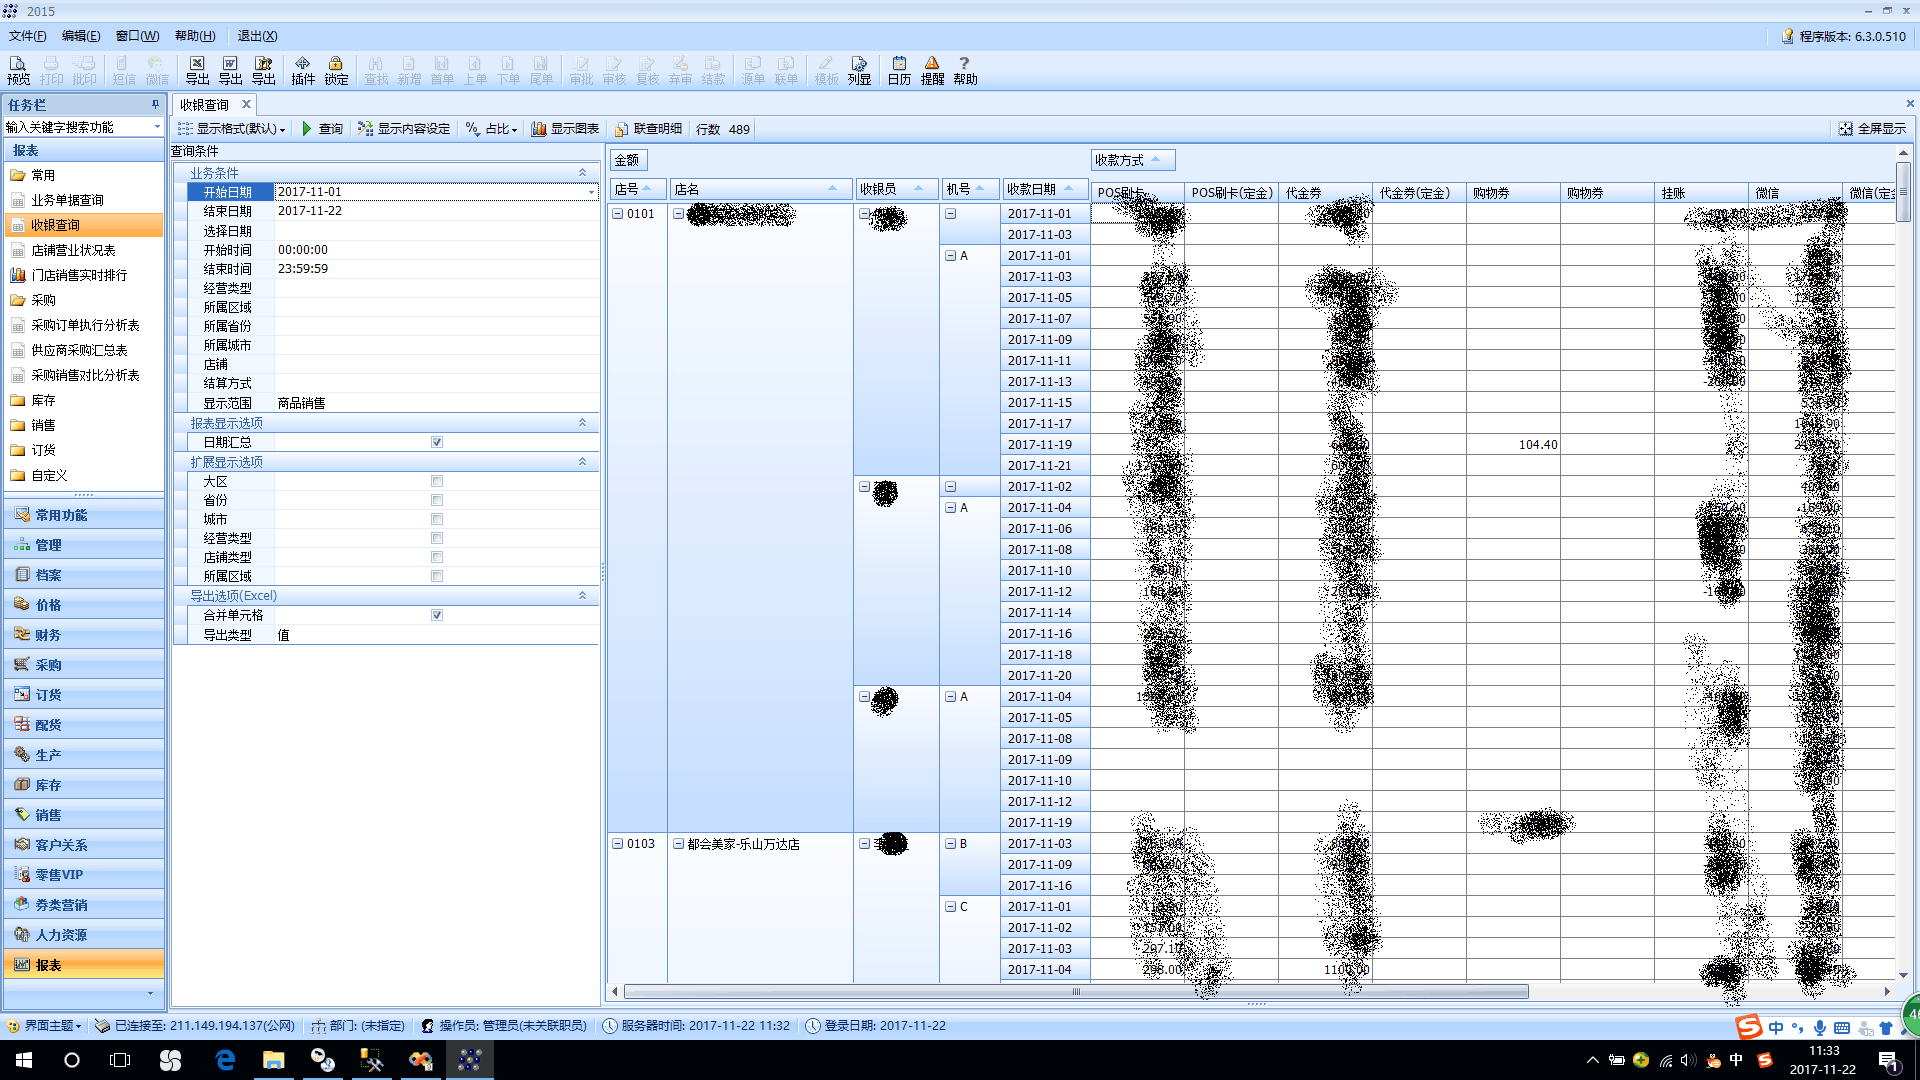Screen dimensions: 1920x1080
Task: Click the 提醒 reminder warning icon
Action: pos(932,70)
